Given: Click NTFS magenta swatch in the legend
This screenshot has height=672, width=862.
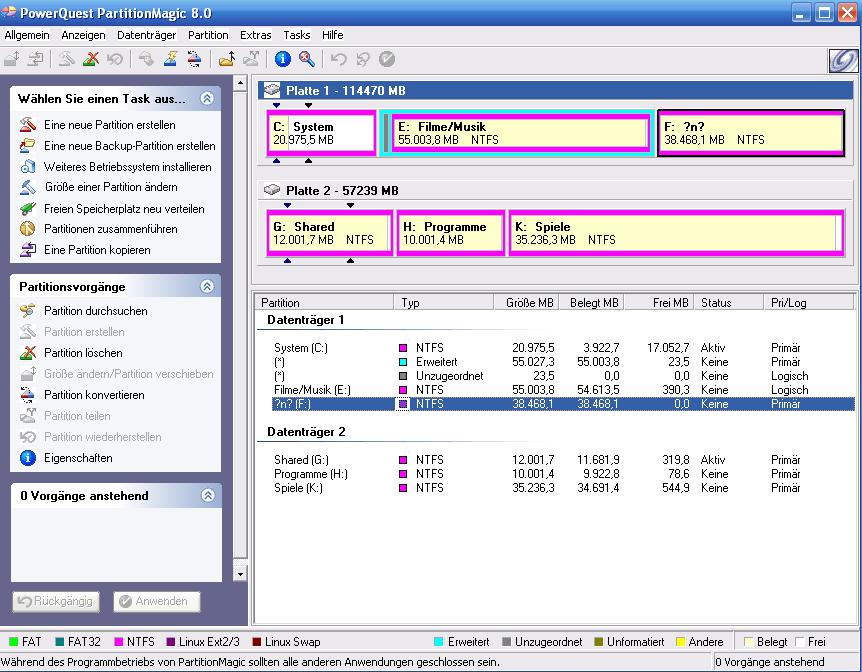Looking at the screenshot, I should pyautogui.click(x=118, y=642).
